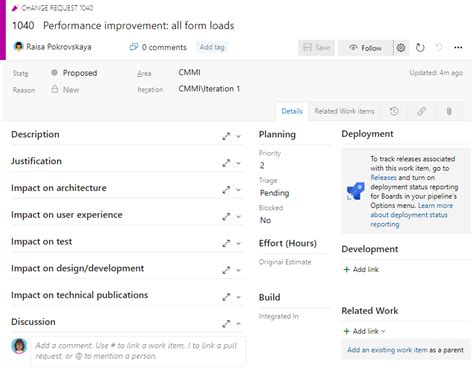The height and width of the screenshot is (375, 474).
Task: Click the user avatar beside the comment box
Action: pyautogui.click(x=19, y=346)
